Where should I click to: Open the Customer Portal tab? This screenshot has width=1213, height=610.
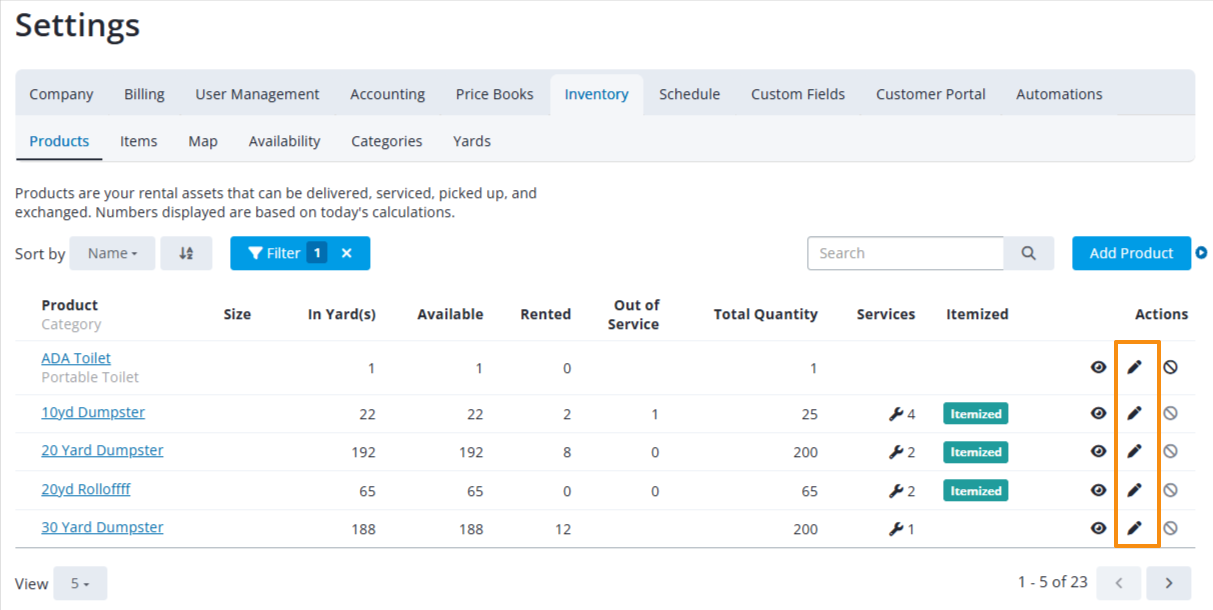(x=931, y=94)
